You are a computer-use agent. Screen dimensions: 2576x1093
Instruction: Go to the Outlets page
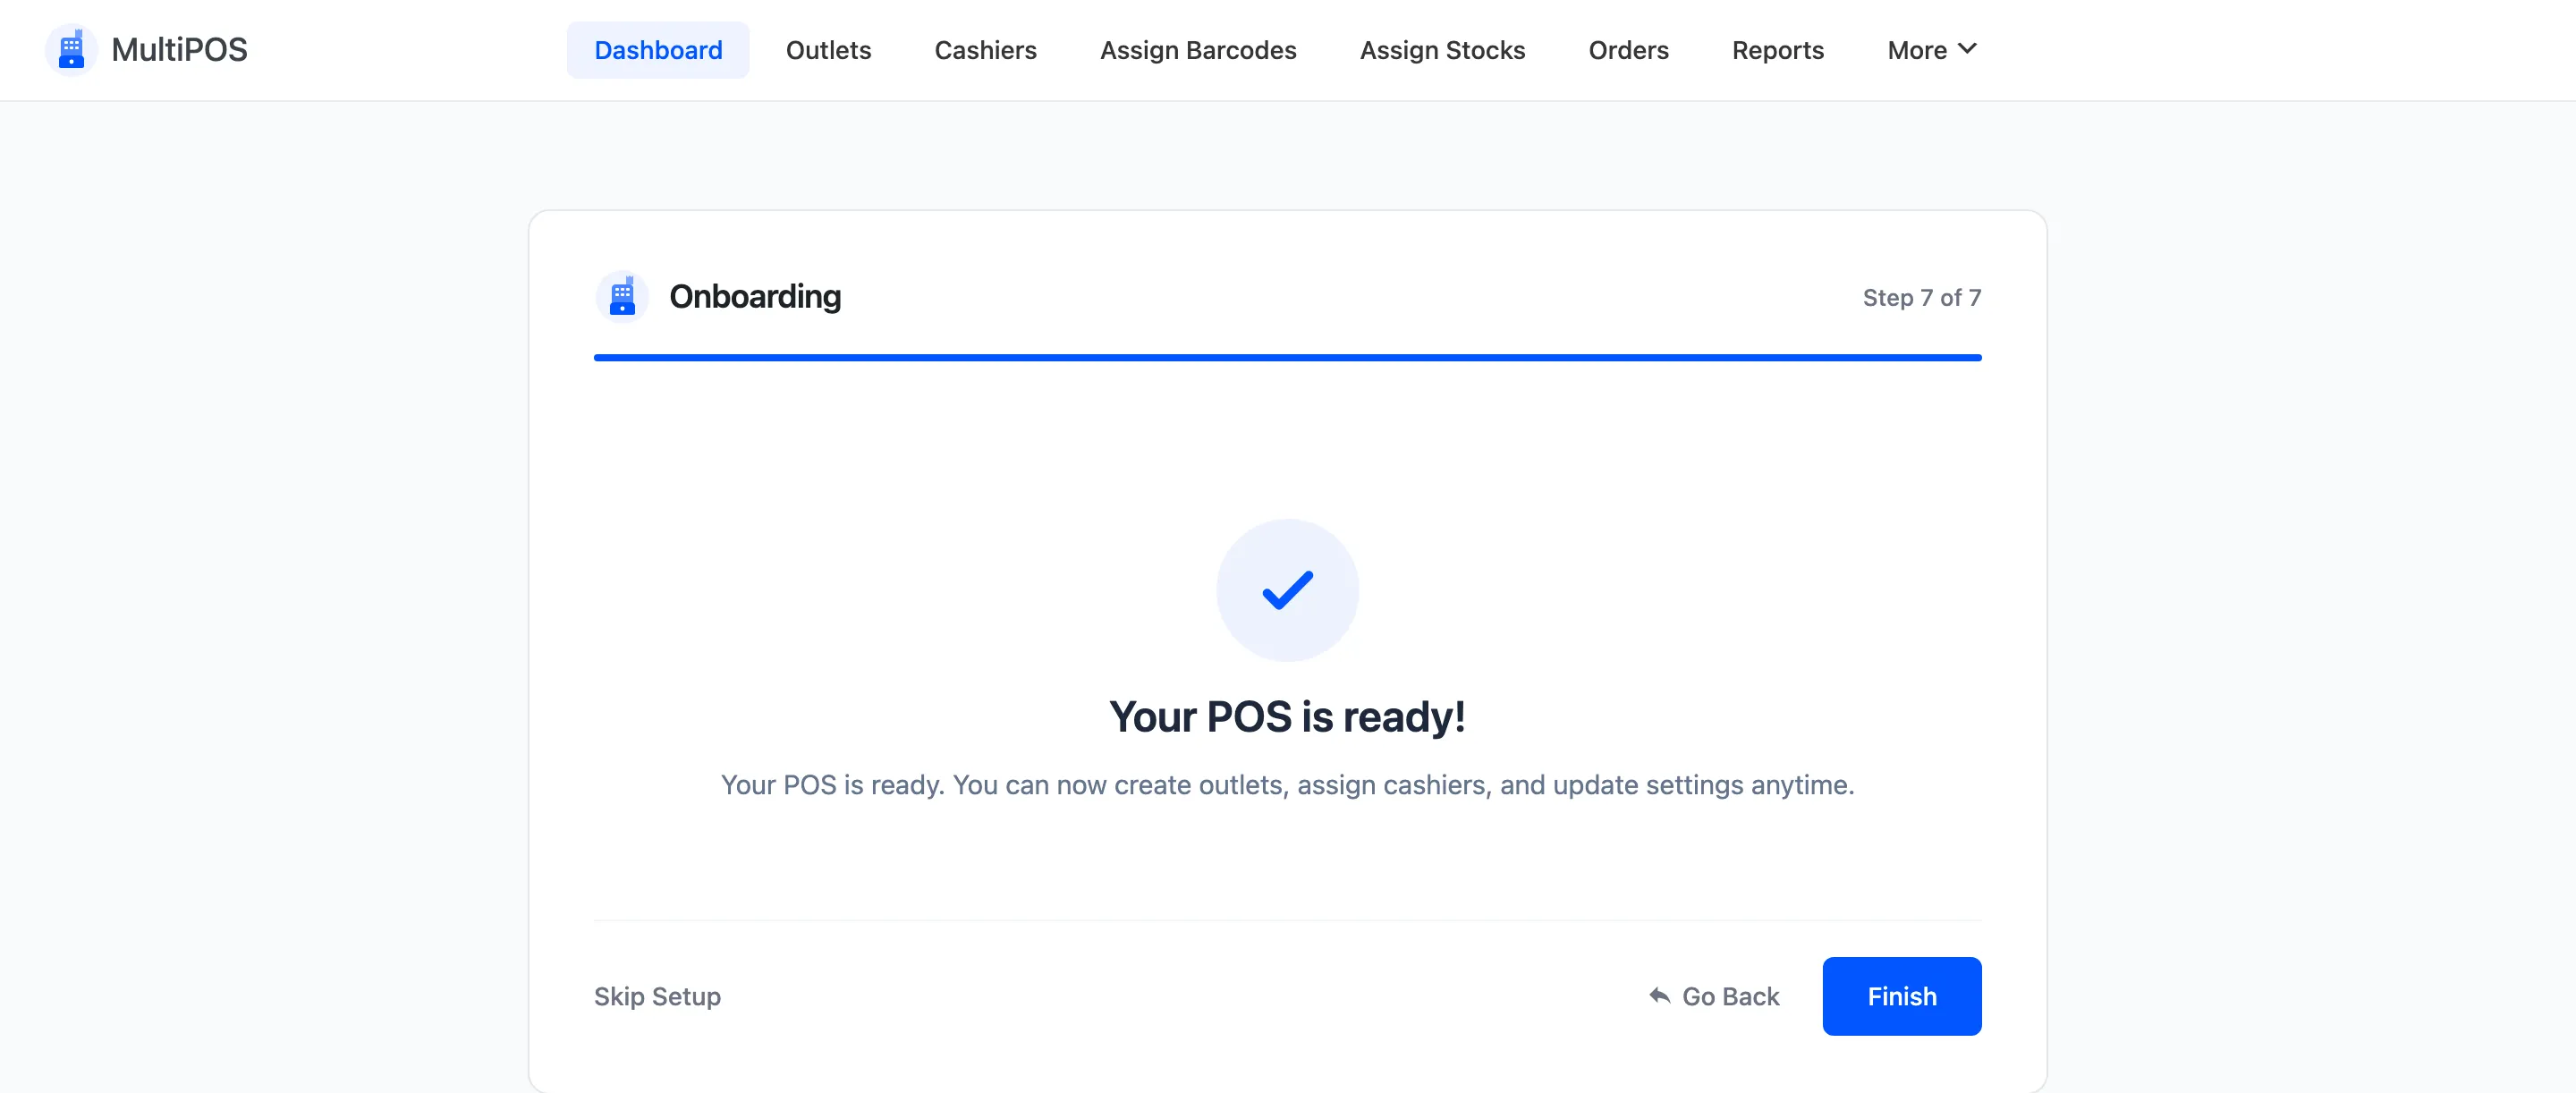tap(828, 50)
